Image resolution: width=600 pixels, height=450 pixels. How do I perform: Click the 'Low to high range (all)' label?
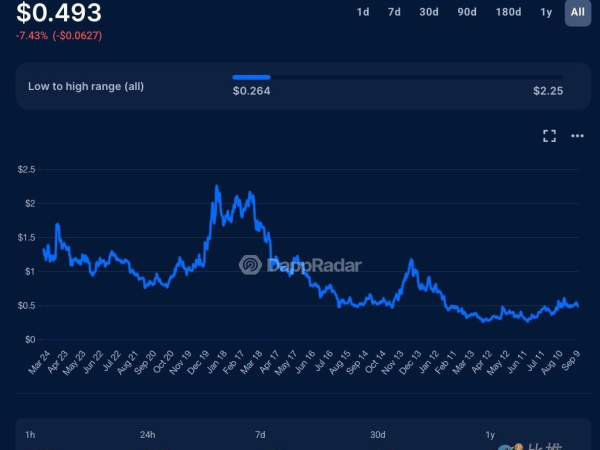86,86
